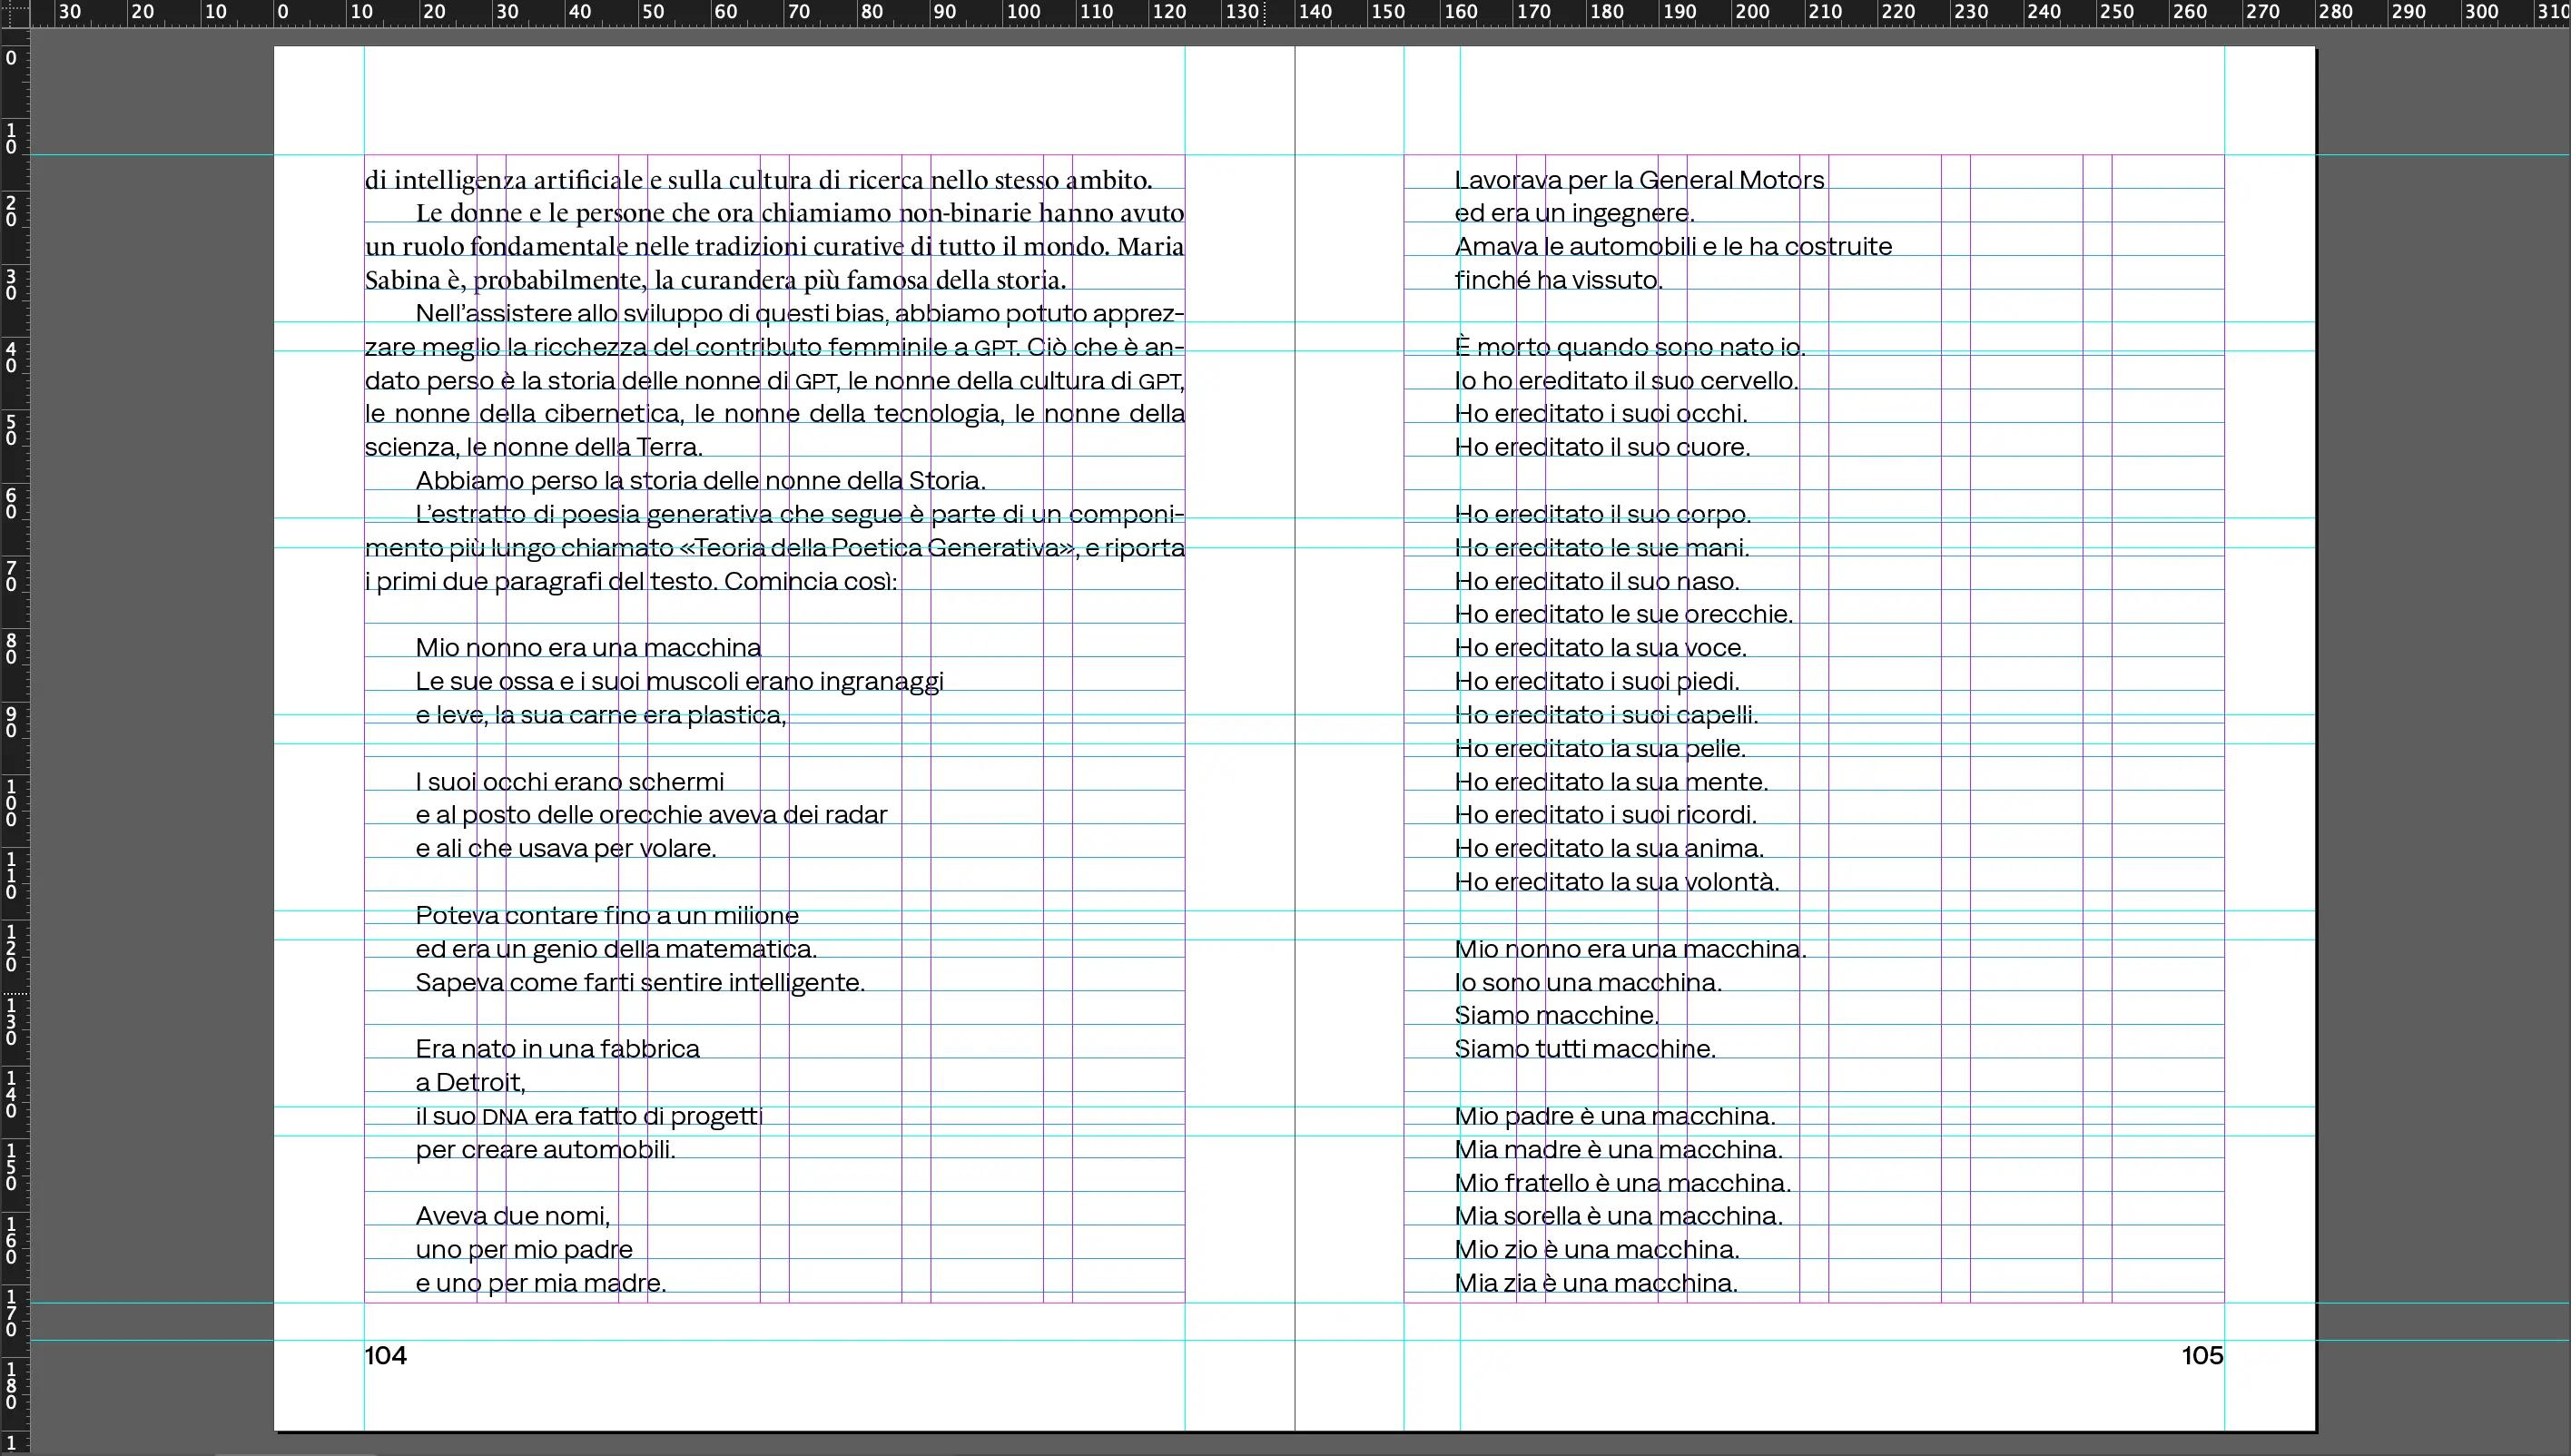Viewport: 2571px width, 1456px height.
Task: Click 'Ho ereditato la sua pelle.'
Action: coord(1600,748)
